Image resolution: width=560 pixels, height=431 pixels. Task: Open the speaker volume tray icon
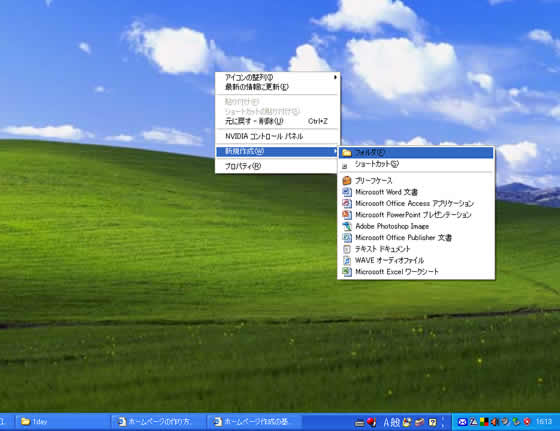click(x=495, y=422)
